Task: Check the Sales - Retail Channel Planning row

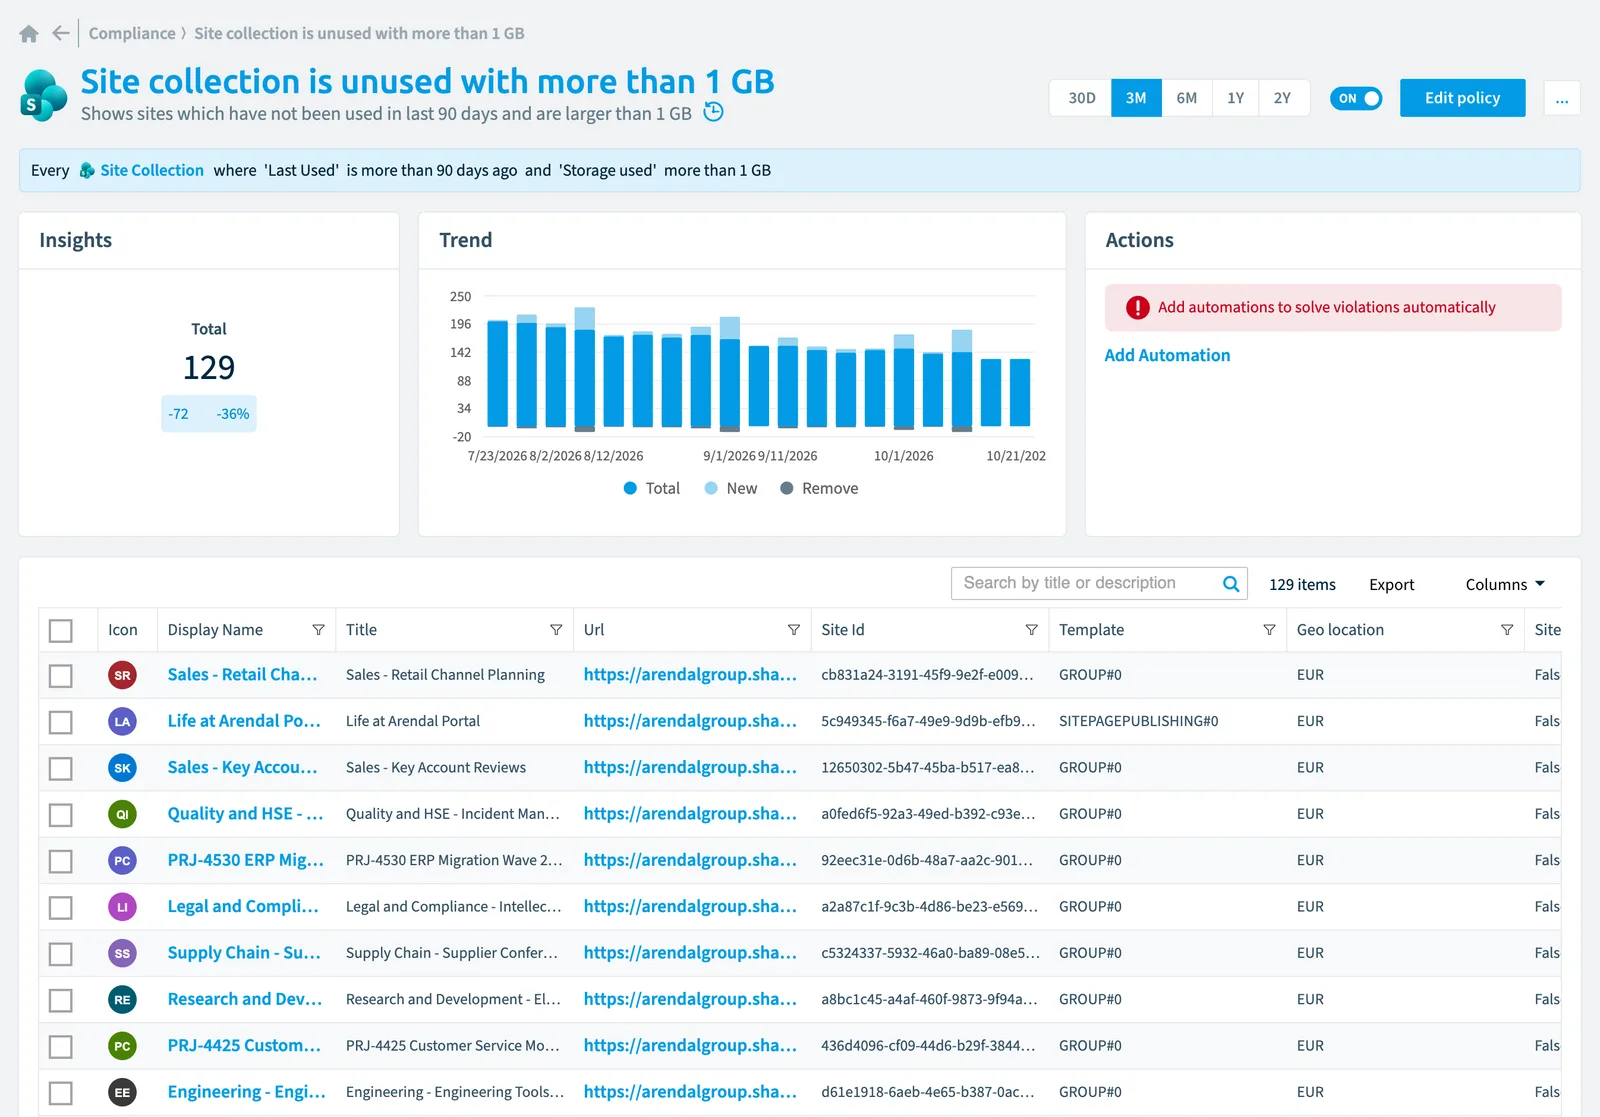Action: tap(61, 676)
